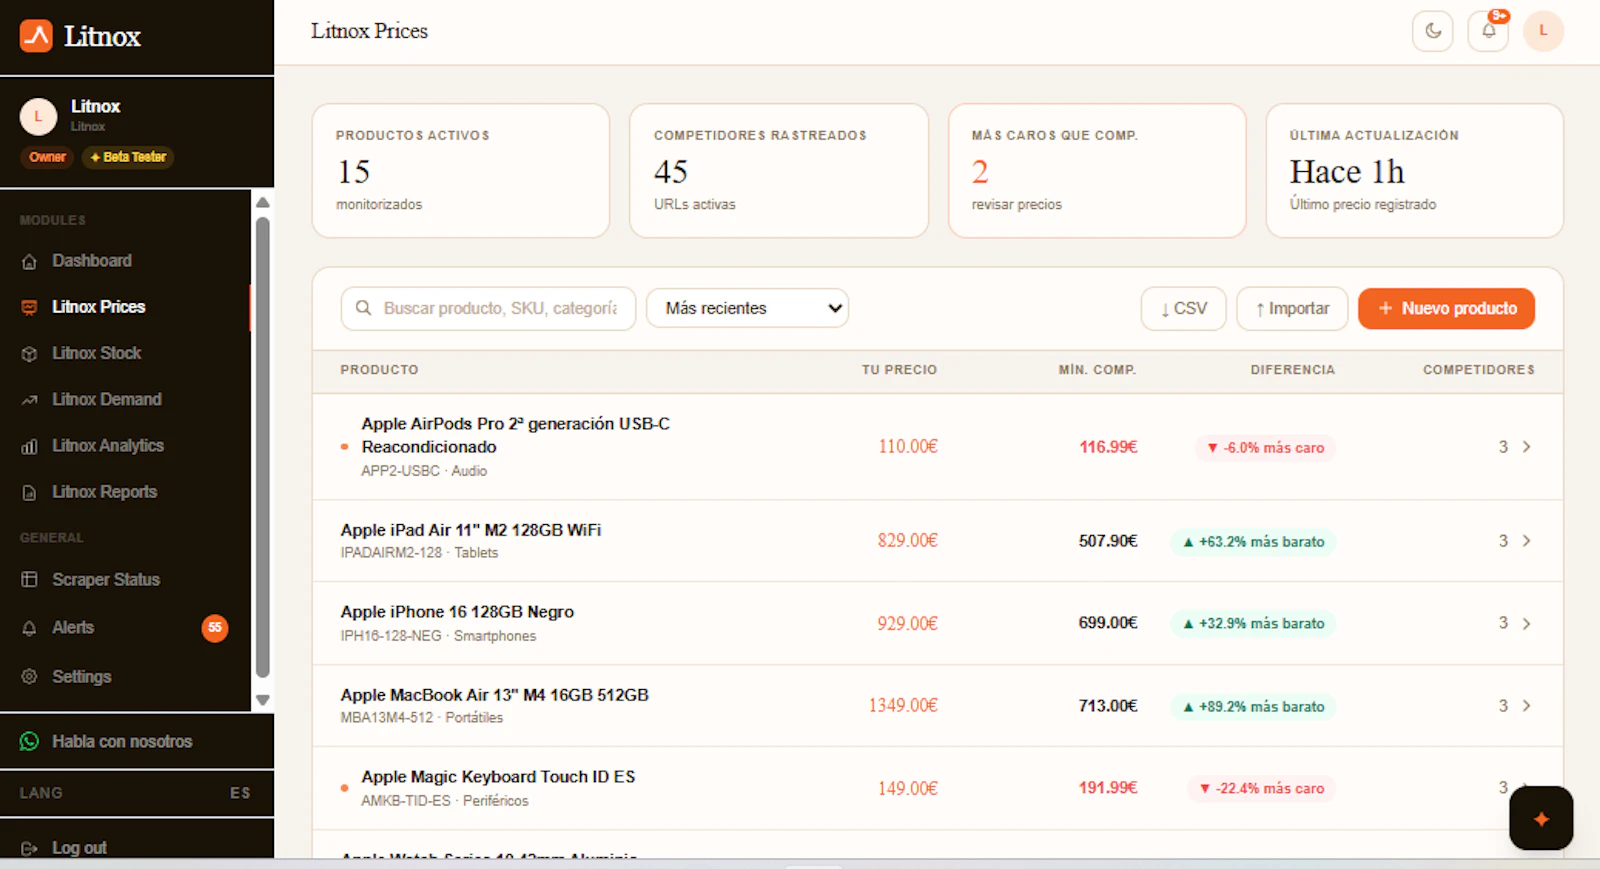Click the Productos Activos card

(461, 171)
